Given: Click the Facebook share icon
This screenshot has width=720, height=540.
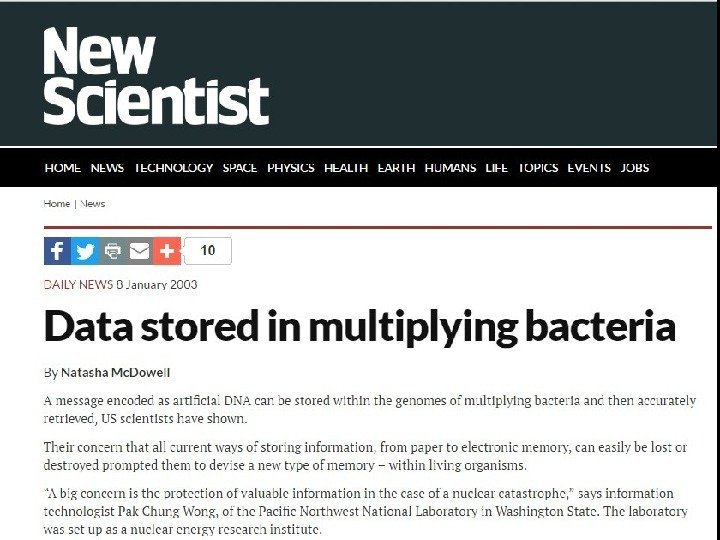Looking at the screenshot, I should (x=57, y=251).
